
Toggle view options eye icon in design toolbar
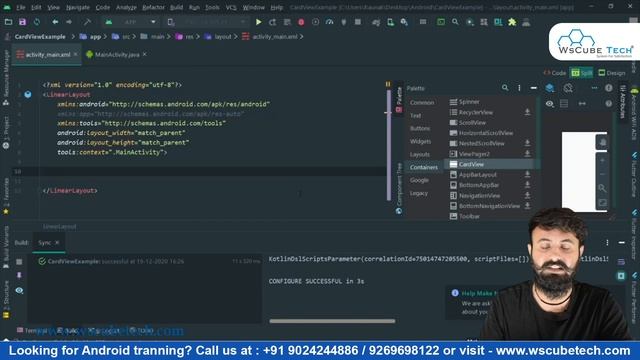(x=550, y=104)
